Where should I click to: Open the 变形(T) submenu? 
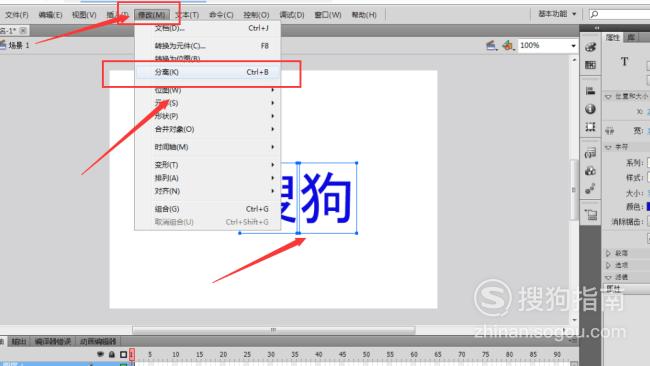pos(208,165)
